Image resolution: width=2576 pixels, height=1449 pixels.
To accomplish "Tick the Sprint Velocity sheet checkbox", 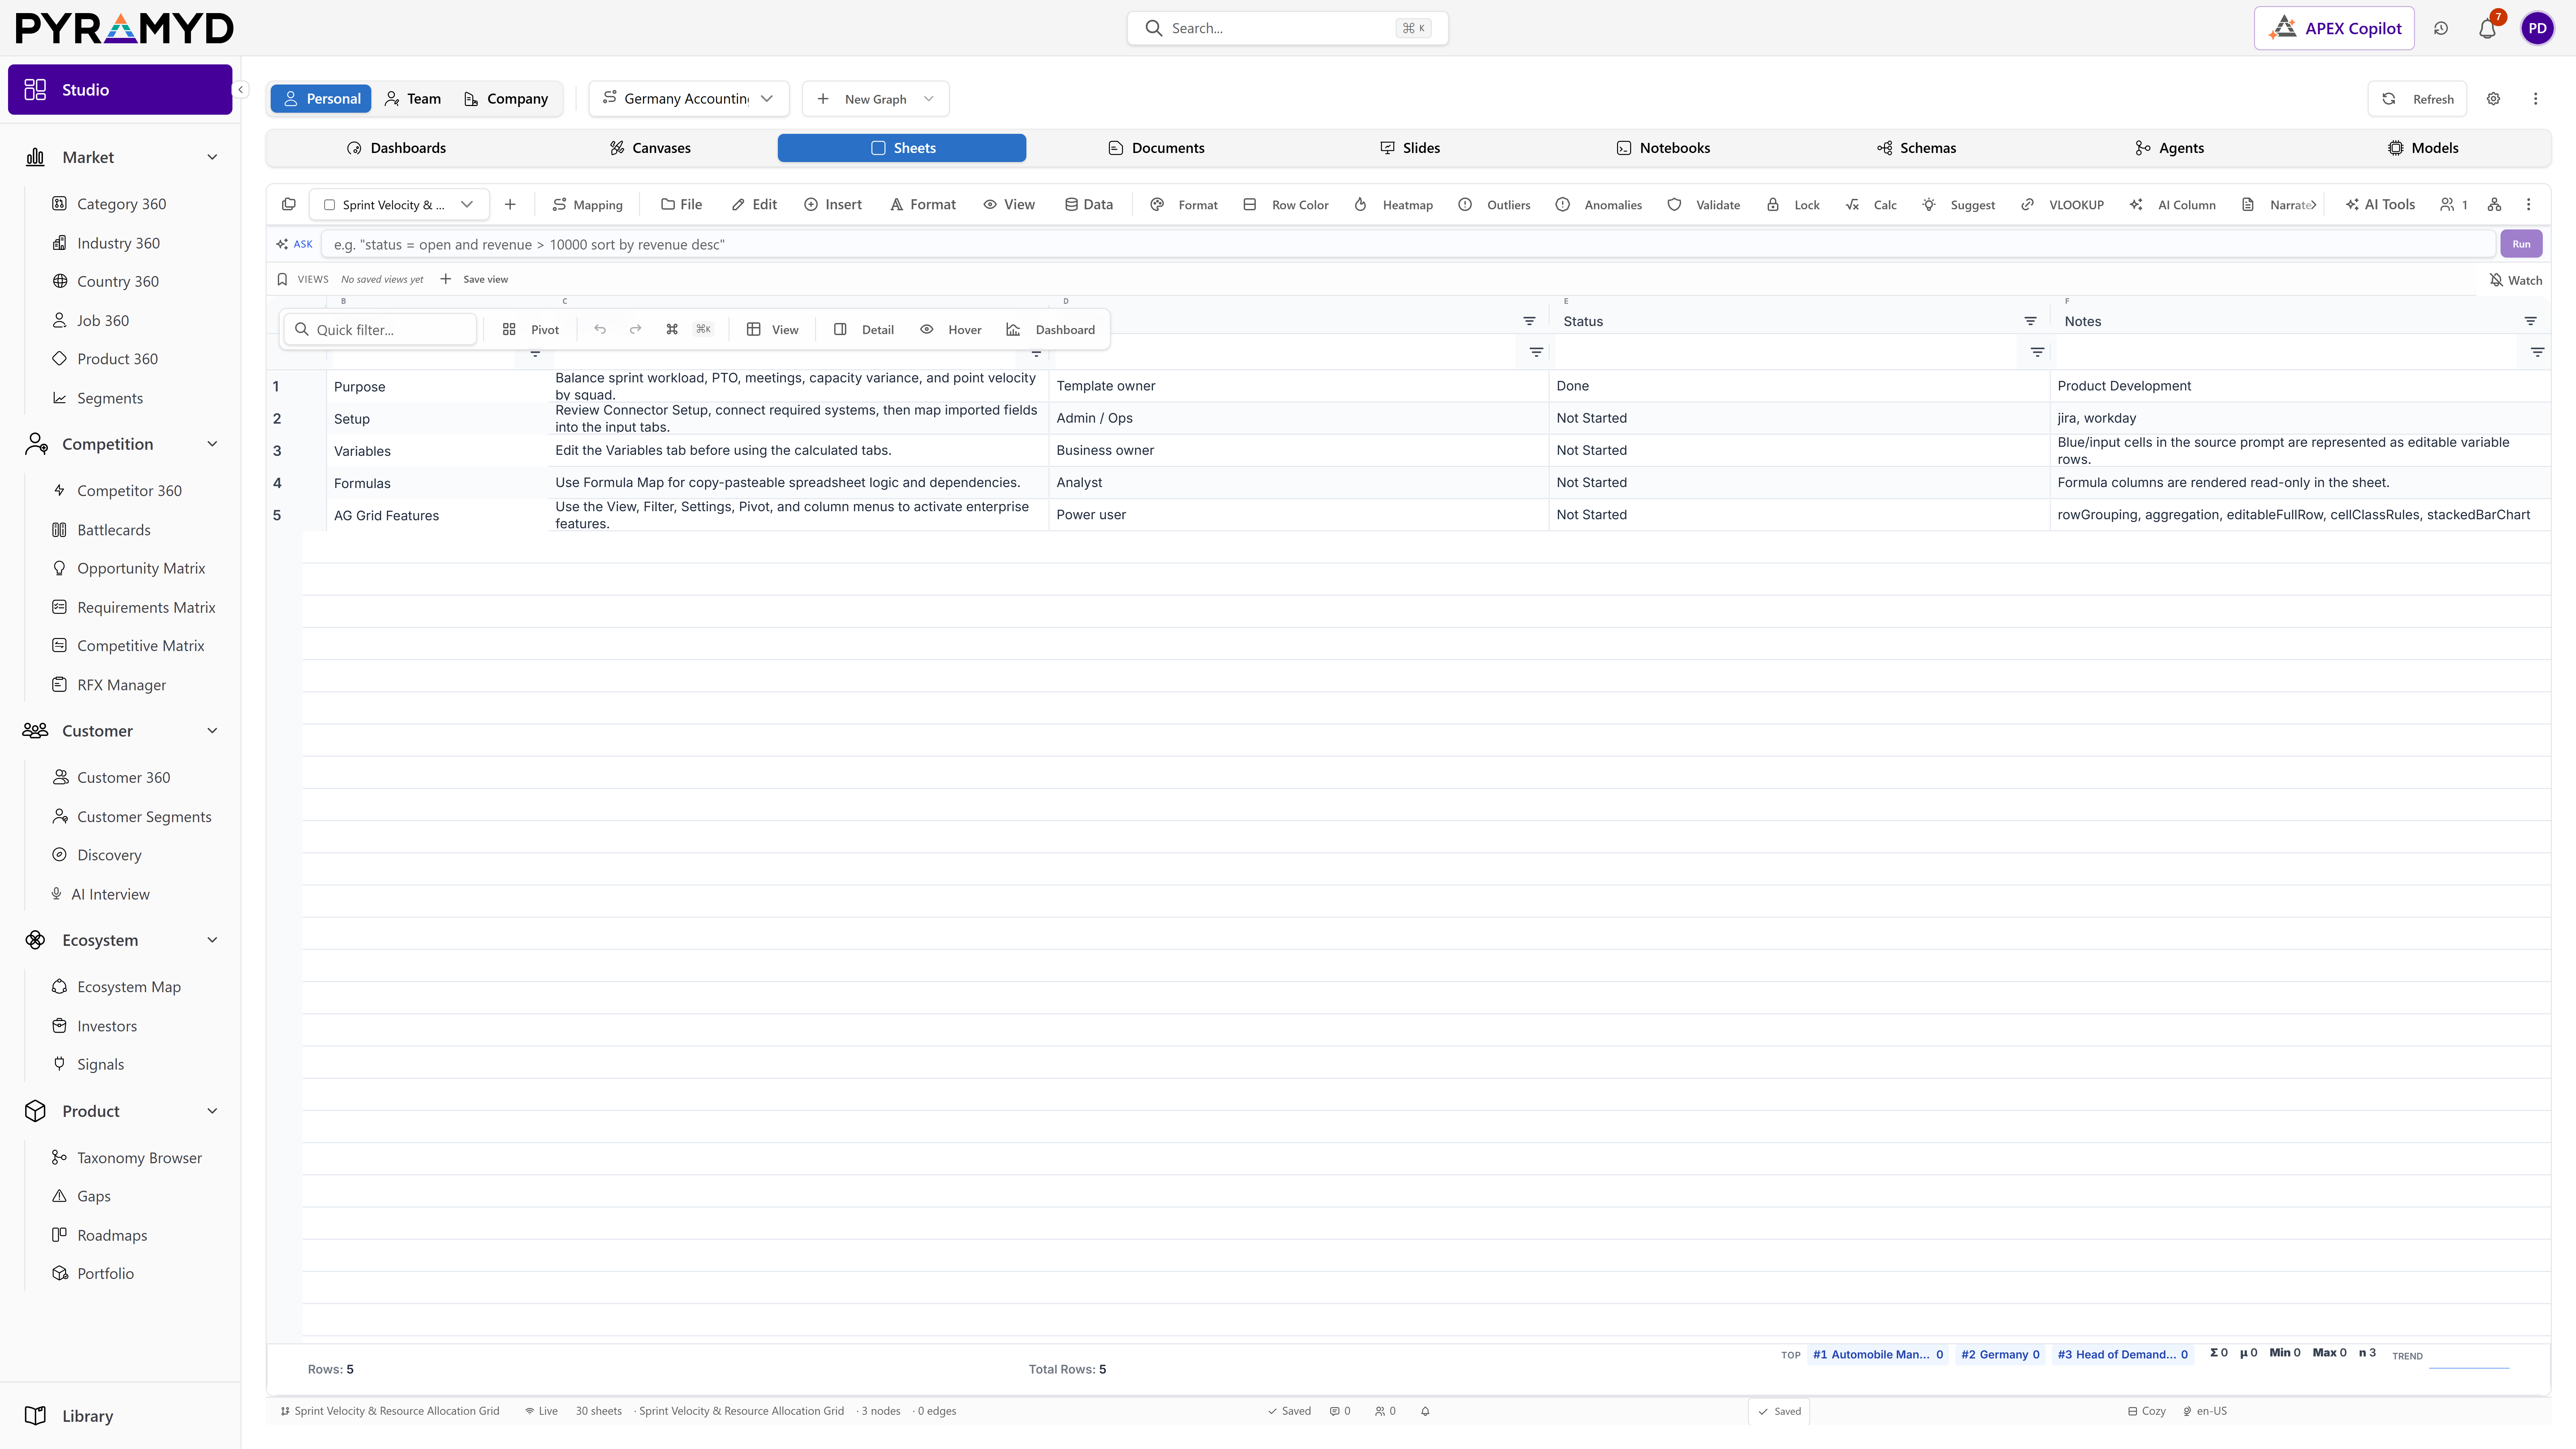I will coord(329,205).
